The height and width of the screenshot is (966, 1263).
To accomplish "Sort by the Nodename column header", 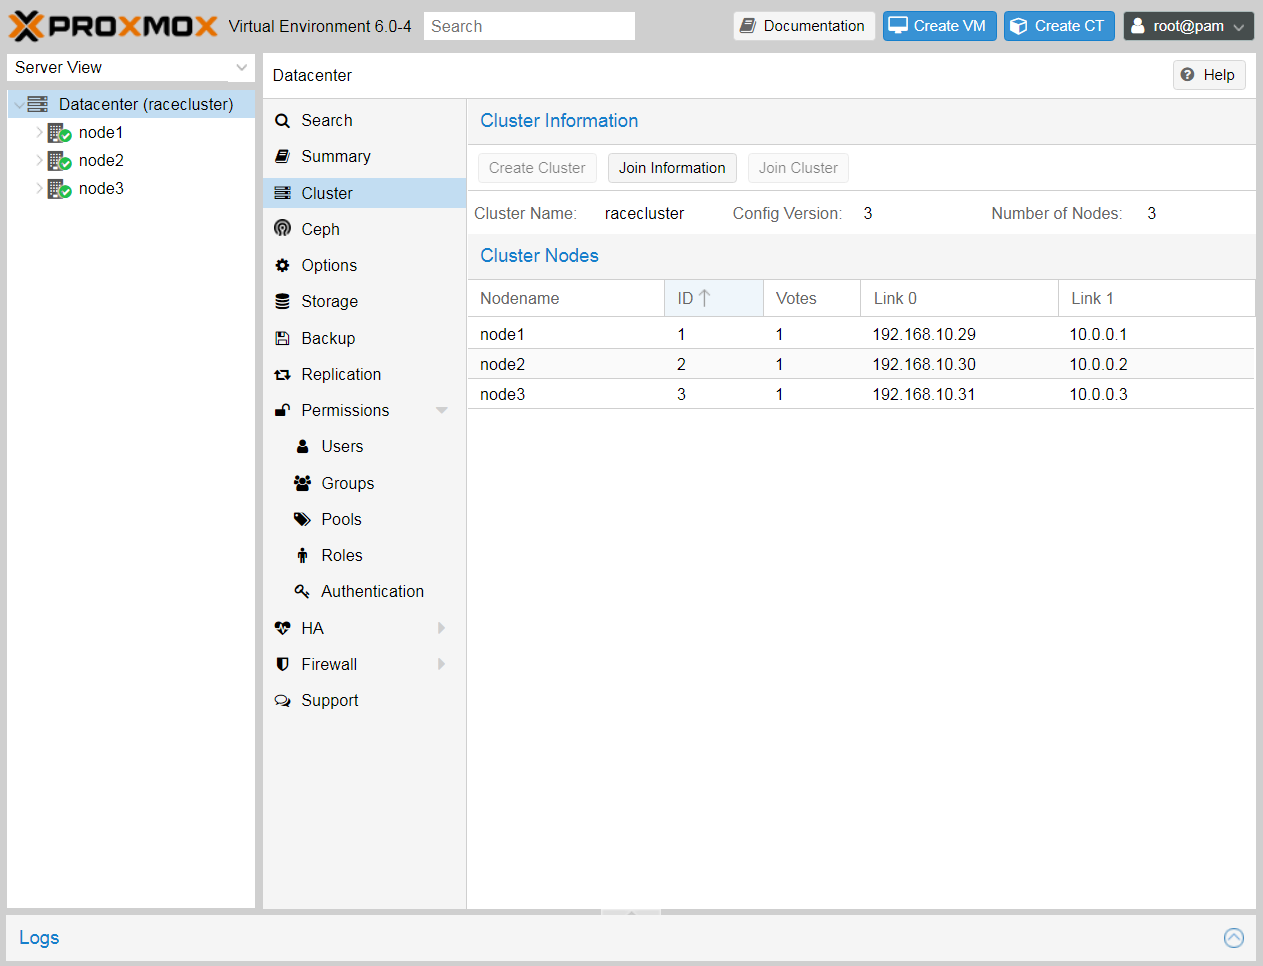I will point(566,298).
